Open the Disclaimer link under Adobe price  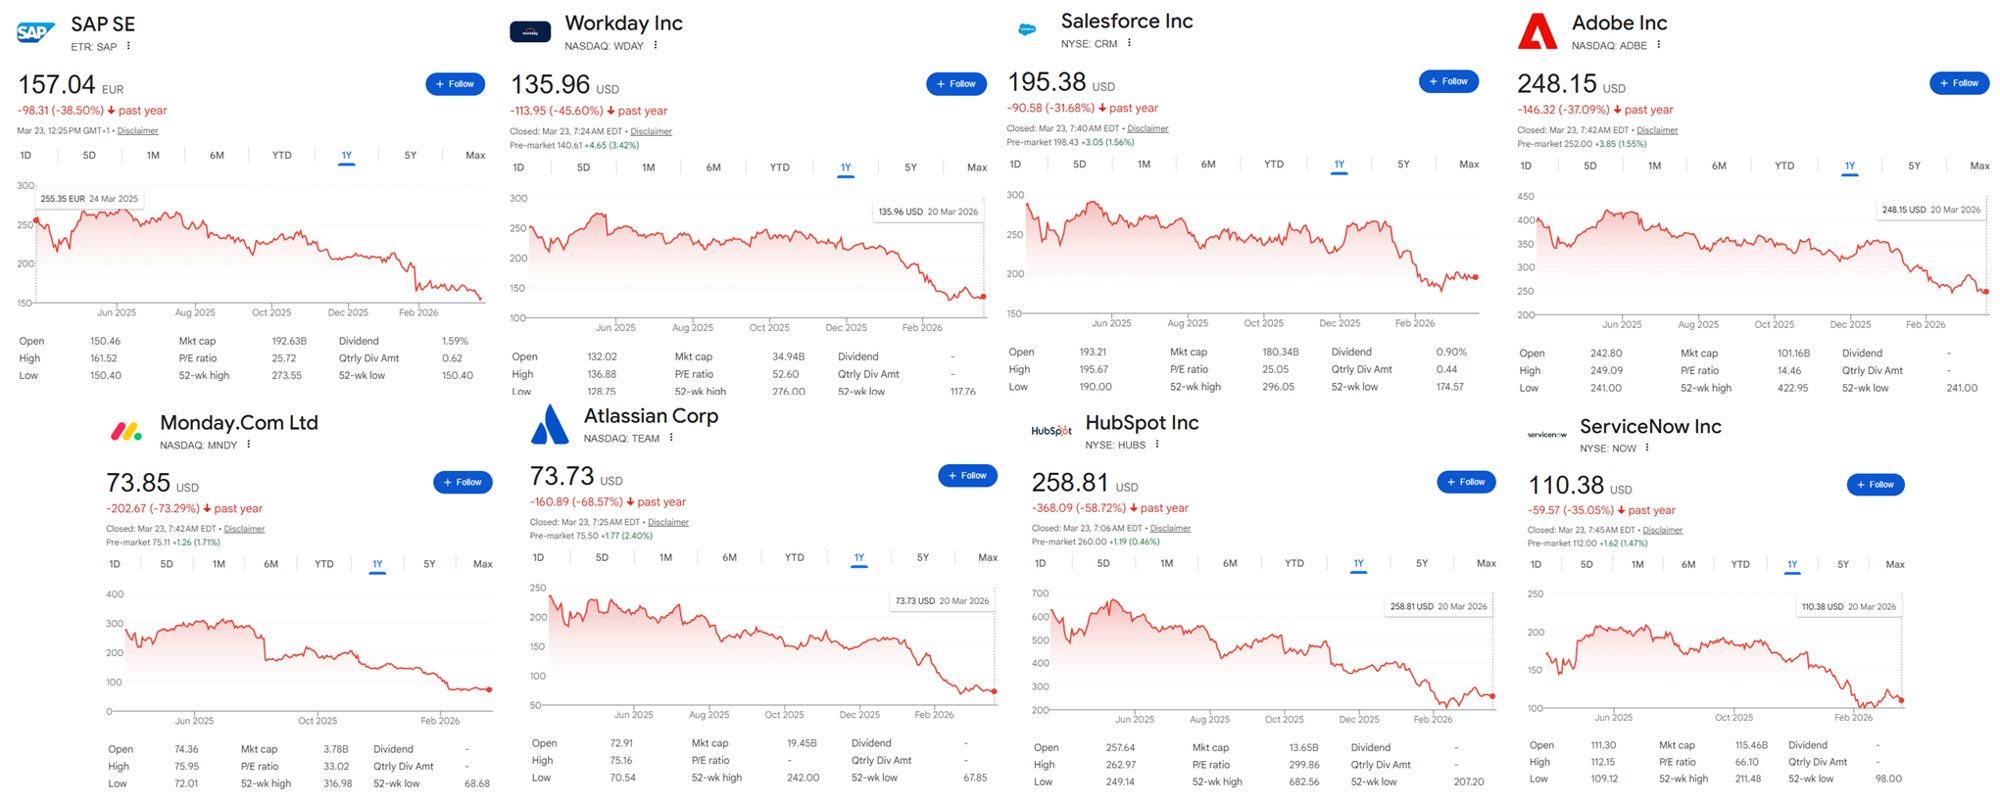1657,130
